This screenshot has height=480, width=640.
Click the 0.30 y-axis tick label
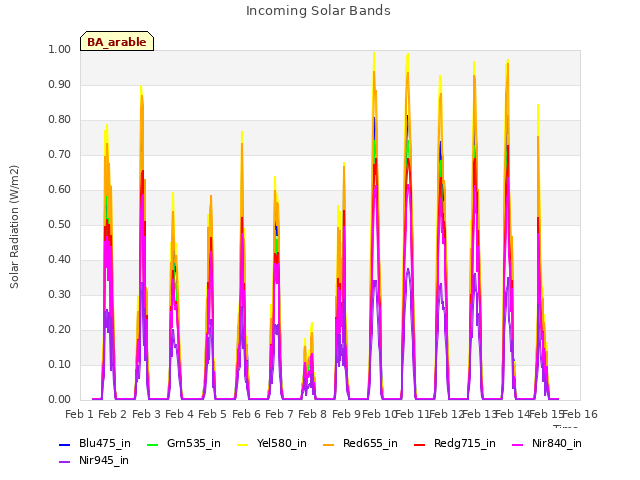pyautogui.click(x=60, y=295)
